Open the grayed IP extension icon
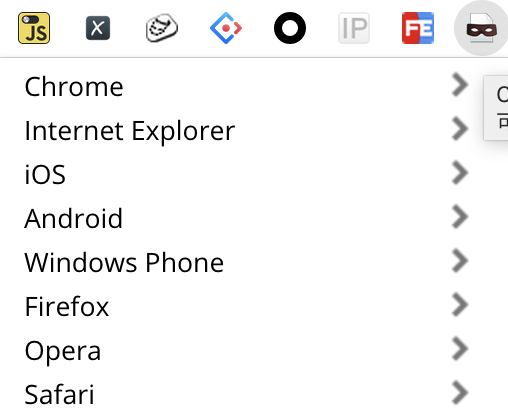Image resolution: width=508 pixels, height=410 pixels. 354,28
